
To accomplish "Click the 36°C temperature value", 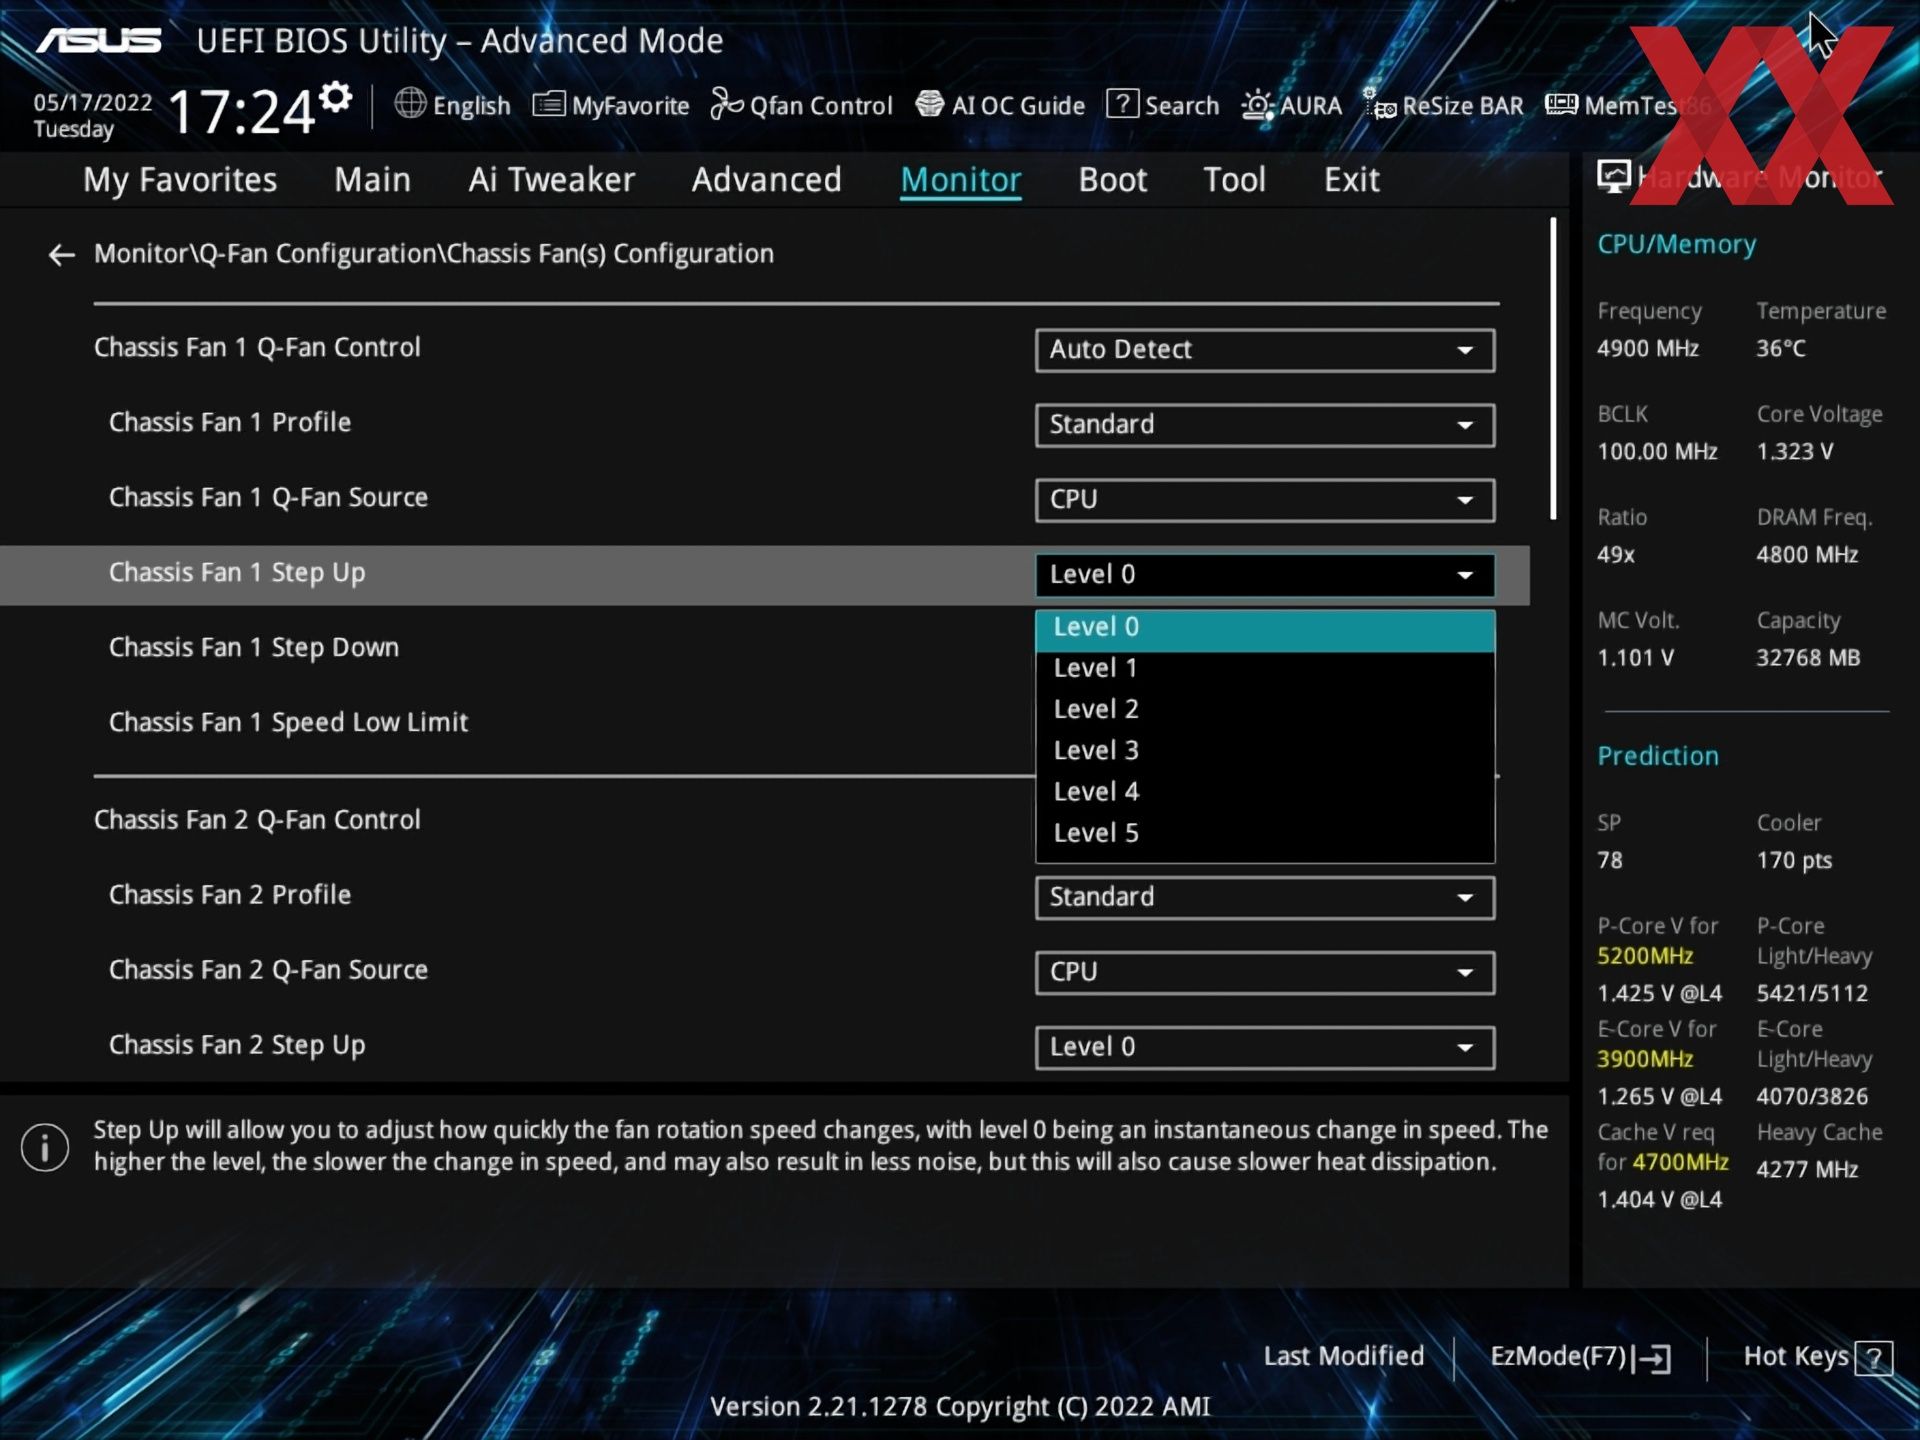I will click(x=1781, y=349).
